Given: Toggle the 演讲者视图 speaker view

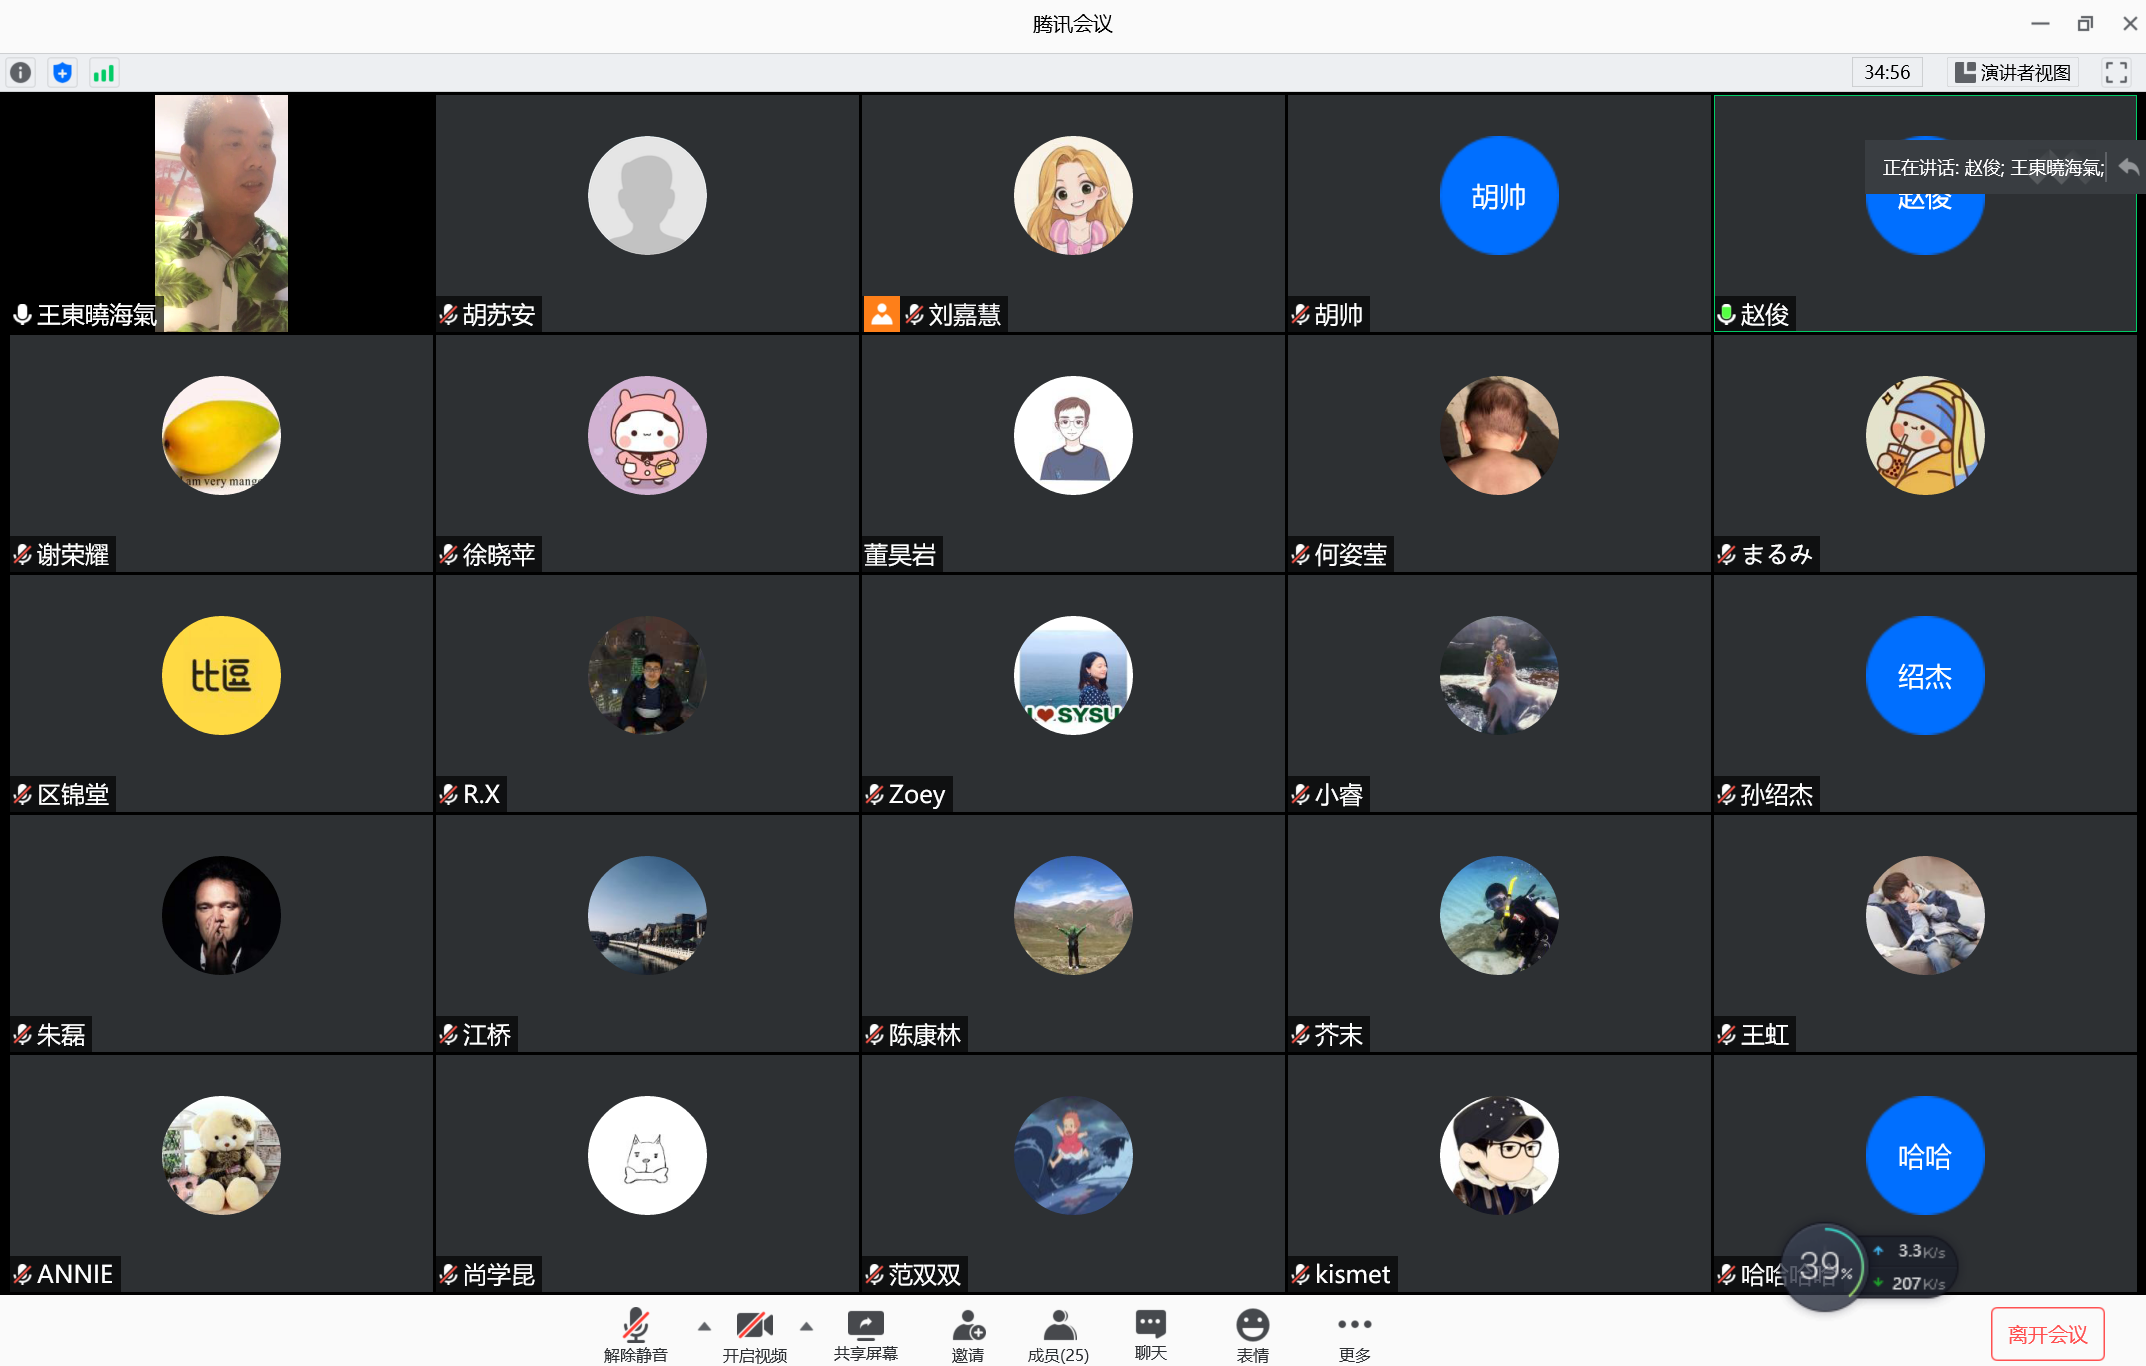Looking at the screenshot, I should 2013,72.
